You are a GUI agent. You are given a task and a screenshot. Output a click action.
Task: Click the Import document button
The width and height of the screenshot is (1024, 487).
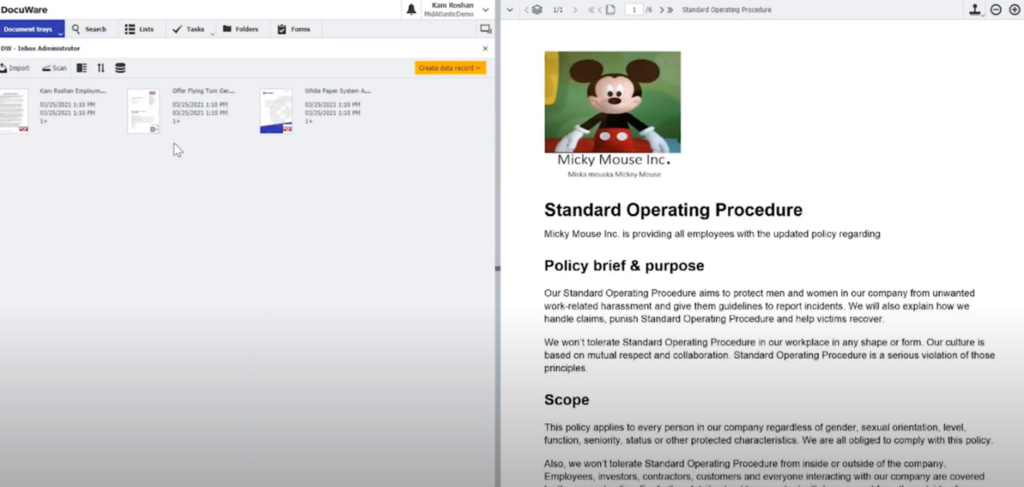(15, 68)
